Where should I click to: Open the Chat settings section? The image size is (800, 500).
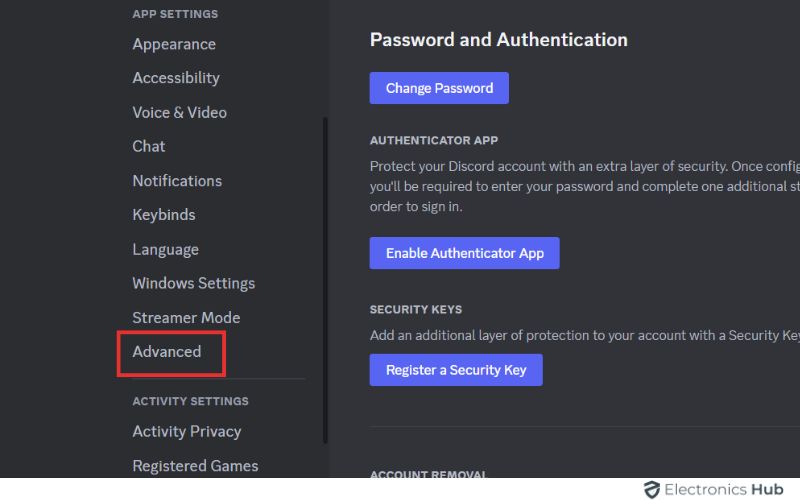[149, 146]
